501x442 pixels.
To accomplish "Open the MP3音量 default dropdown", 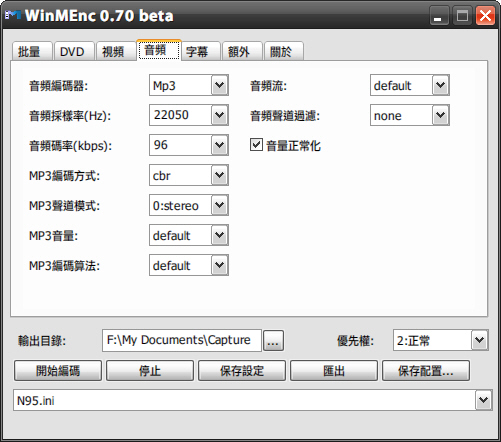I will pyautogui.click(x=220, y=235).
